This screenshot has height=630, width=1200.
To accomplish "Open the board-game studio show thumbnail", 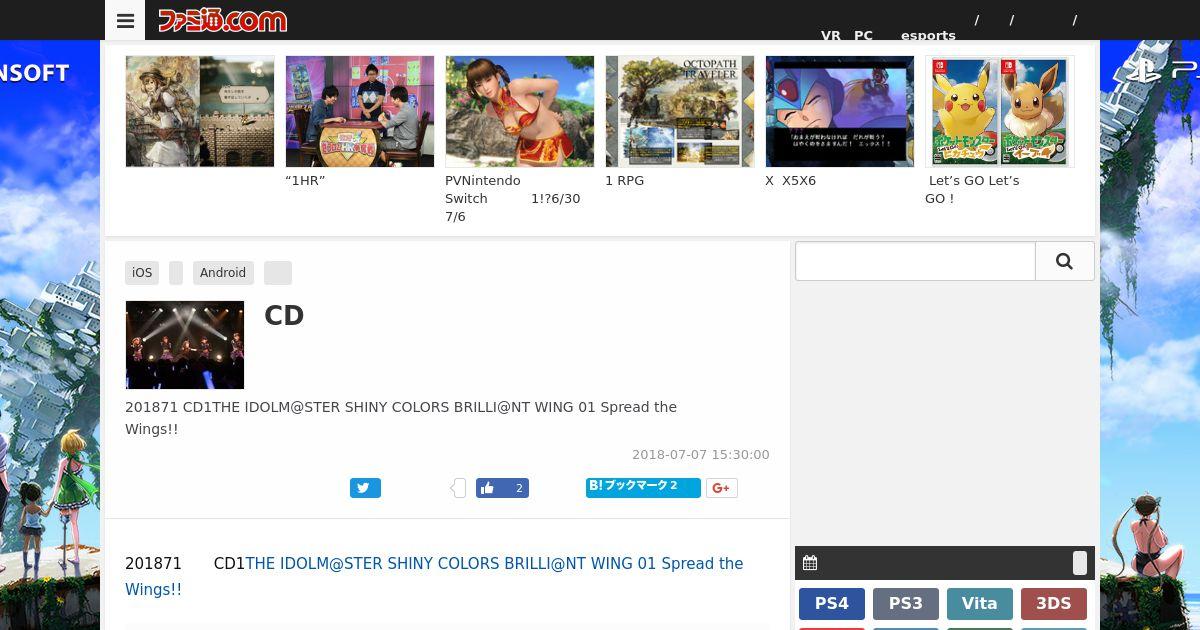I will (x=360, y=111).
